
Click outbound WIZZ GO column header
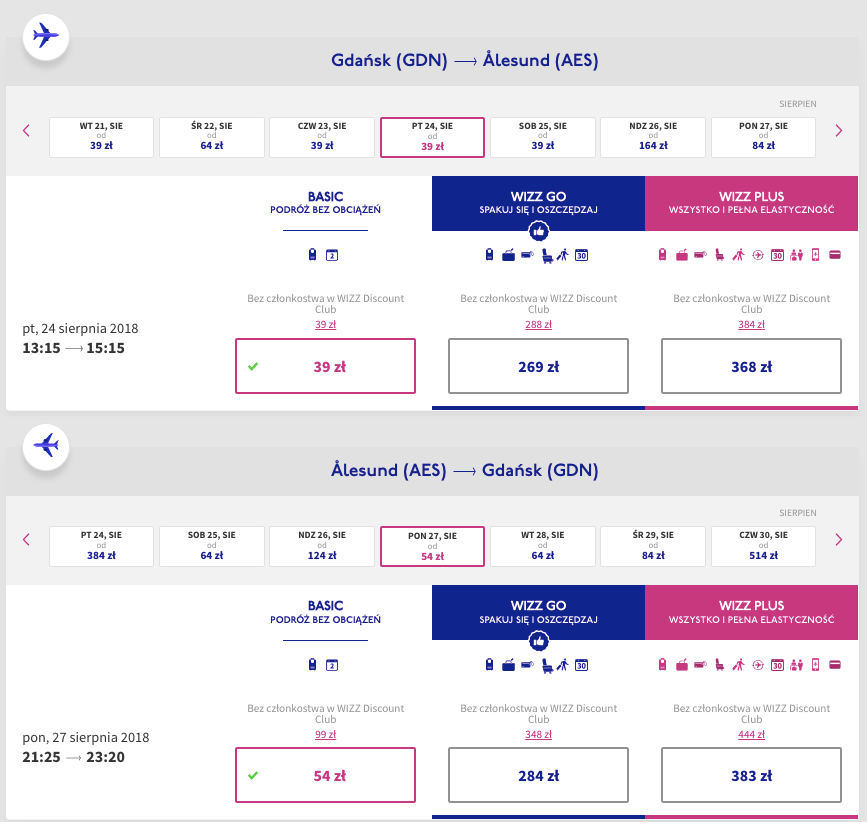(538, 203)
